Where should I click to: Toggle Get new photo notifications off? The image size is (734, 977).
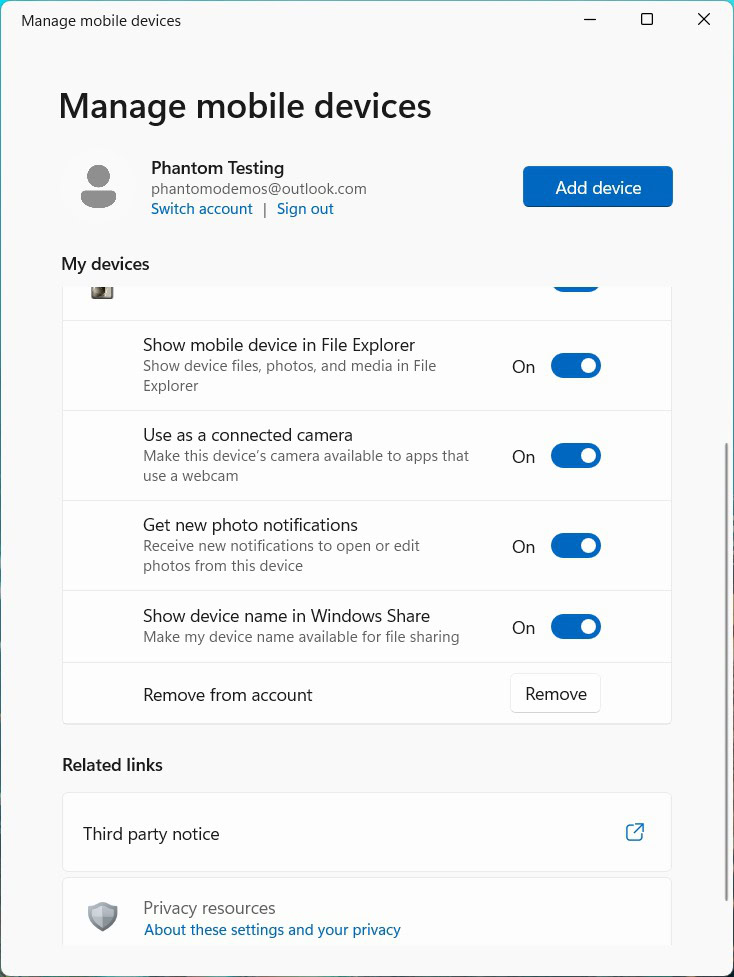tap(576, 546)
